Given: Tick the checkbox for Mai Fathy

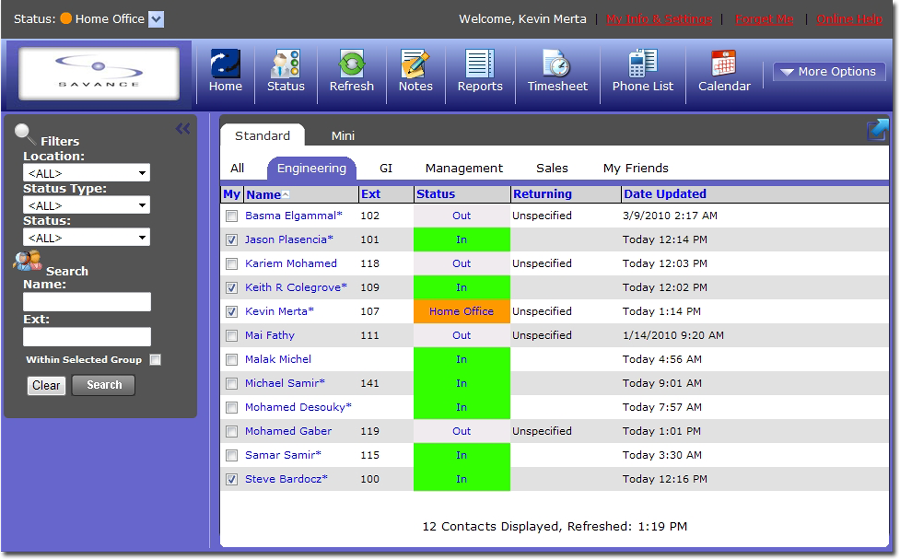Looking at the screenshot, I should click(232, 336).
